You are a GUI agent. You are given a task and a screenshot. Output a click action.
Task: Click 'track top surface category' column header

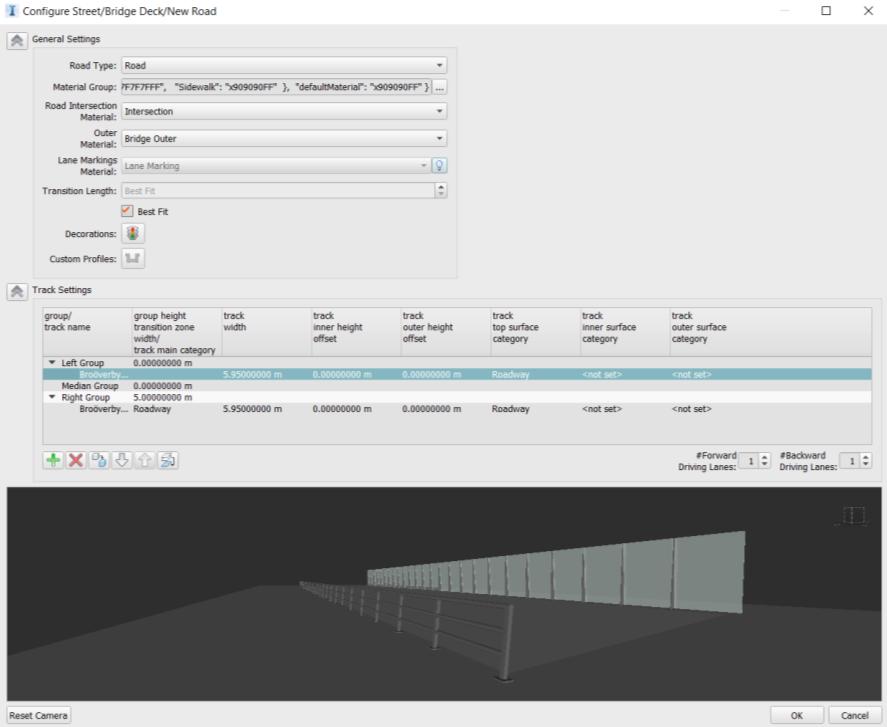pos(535,332)
